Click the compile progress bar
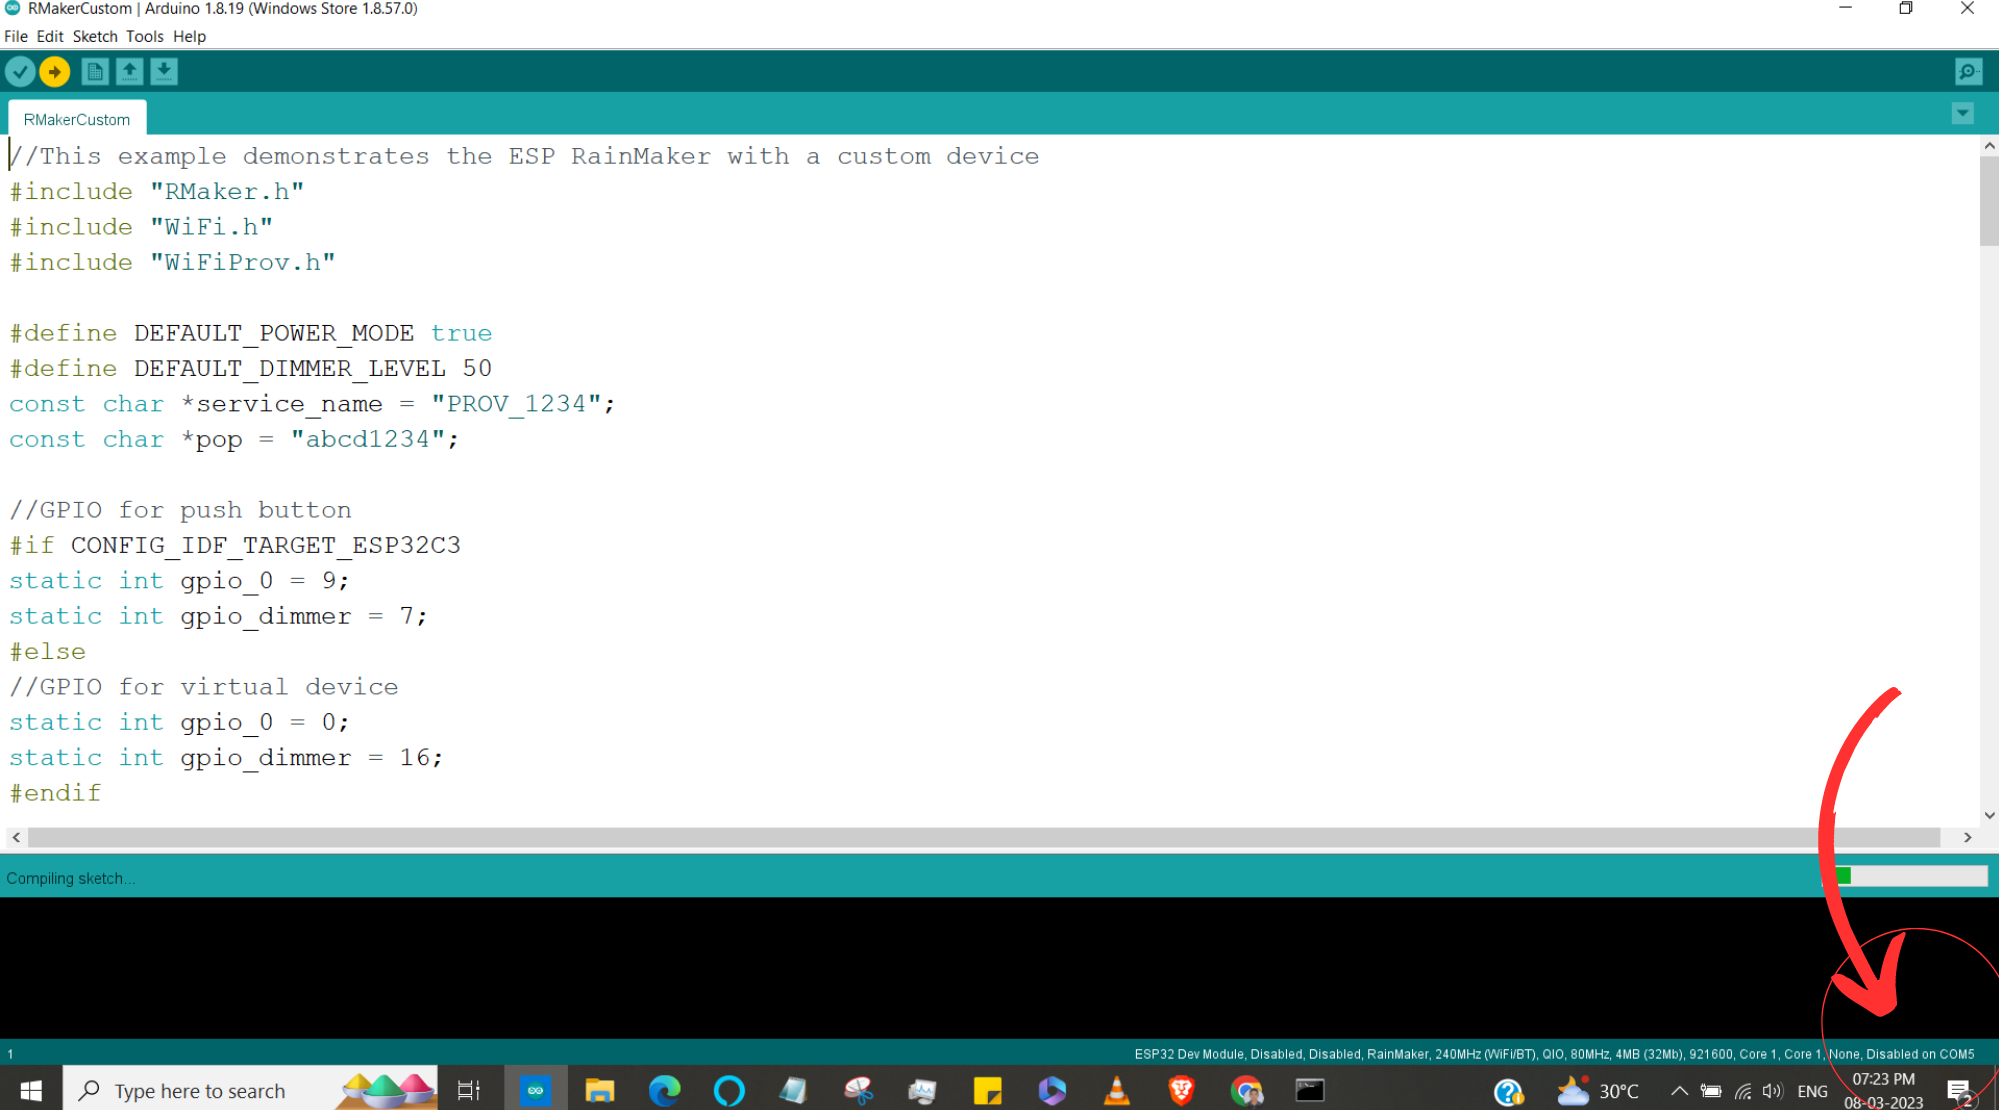 pyautogui.click(x=1911, y=876)
